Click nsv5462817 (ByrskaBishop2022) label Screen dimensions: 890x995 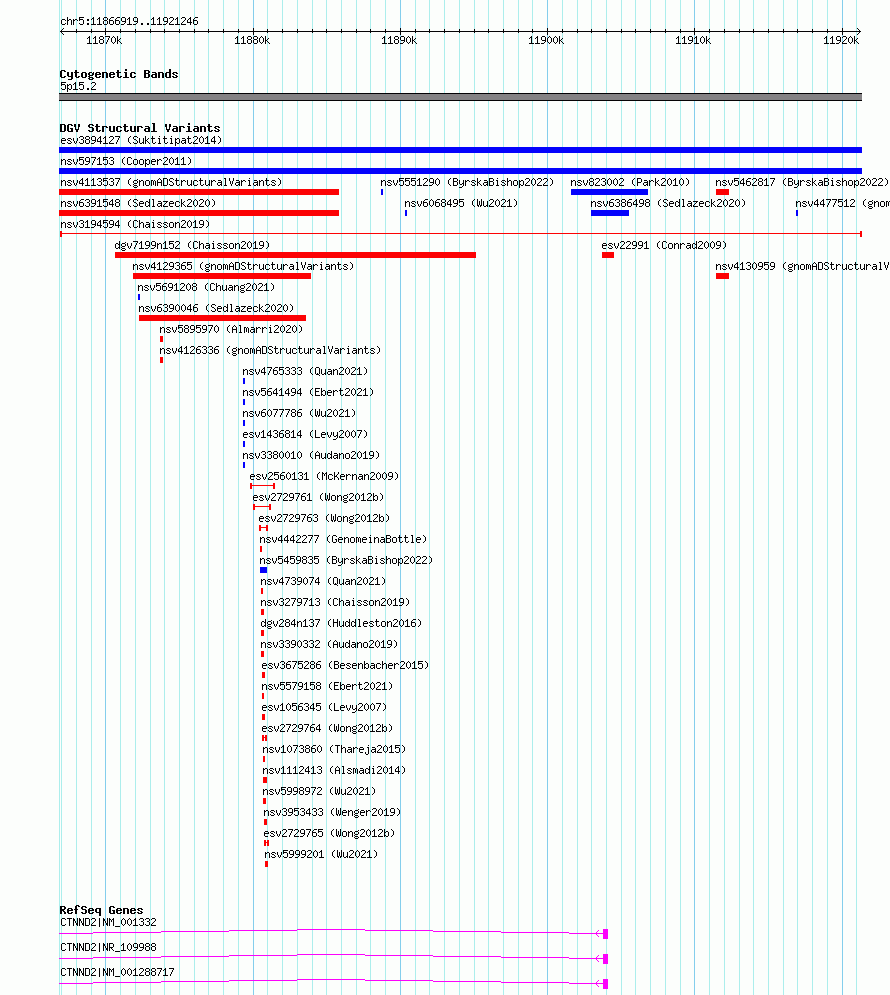[802, 182]
